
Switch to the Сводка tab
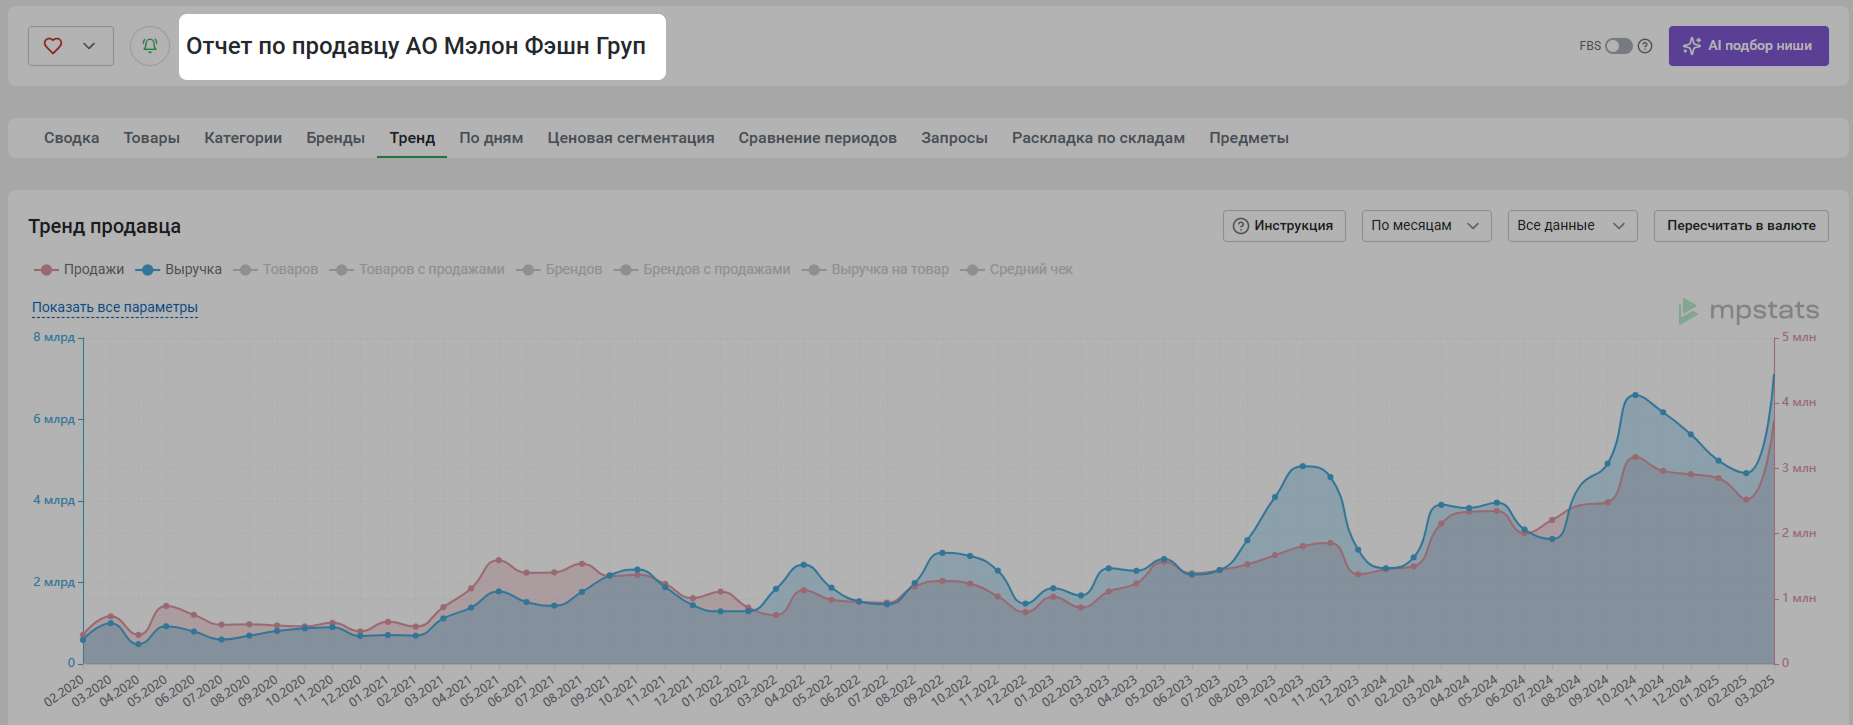72,138
